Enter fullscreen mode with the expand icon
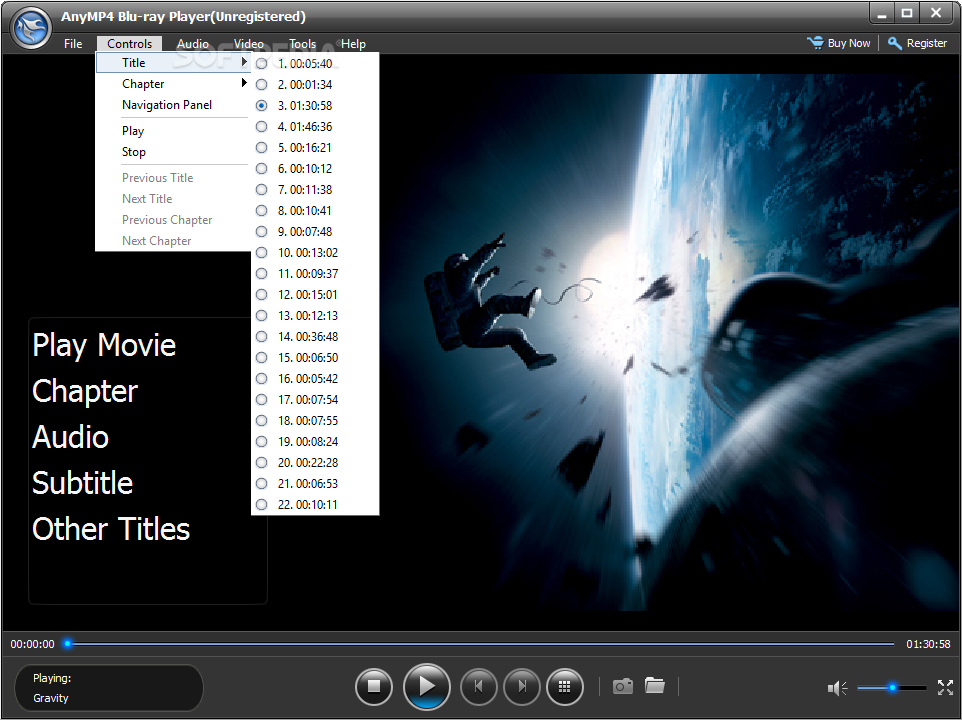Viewport: 962px width, 720px height. (945, 687)
